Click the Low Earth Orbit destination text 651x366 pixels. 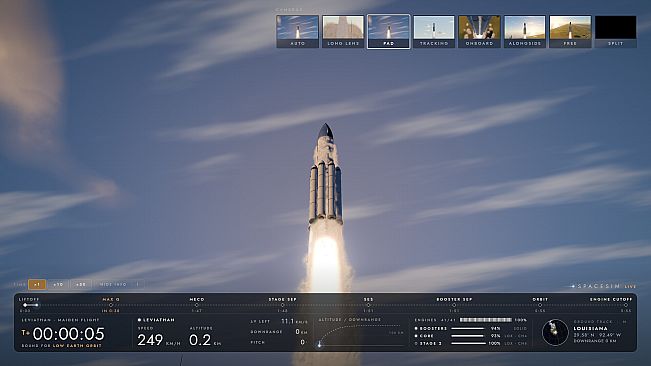pyautogui.click(x=77, y=346)
